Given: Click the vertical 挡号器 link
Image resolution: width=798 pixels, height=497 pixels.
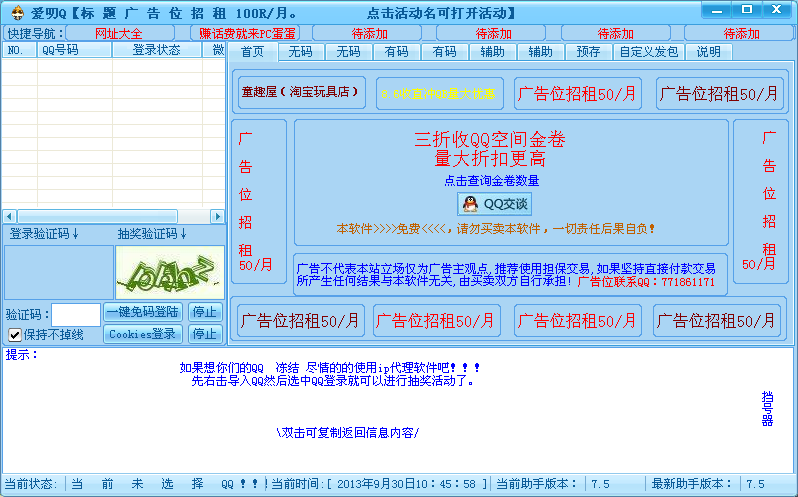Looking at the screenshot, I should tap(767, 408).
